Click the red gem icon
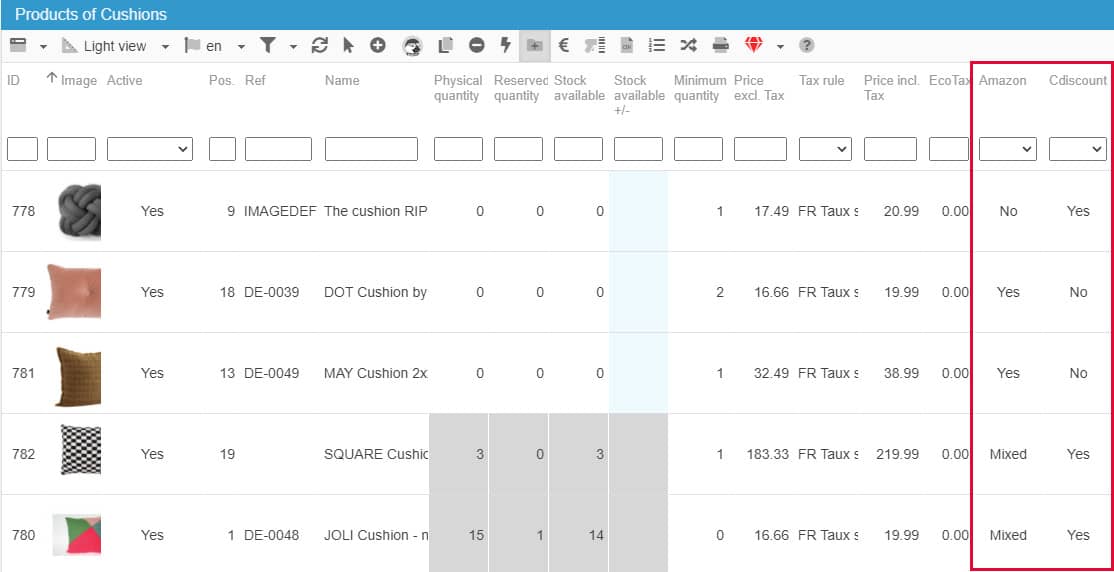The height and width of the screenshot is (572, 1114). (x=754, y=45)
